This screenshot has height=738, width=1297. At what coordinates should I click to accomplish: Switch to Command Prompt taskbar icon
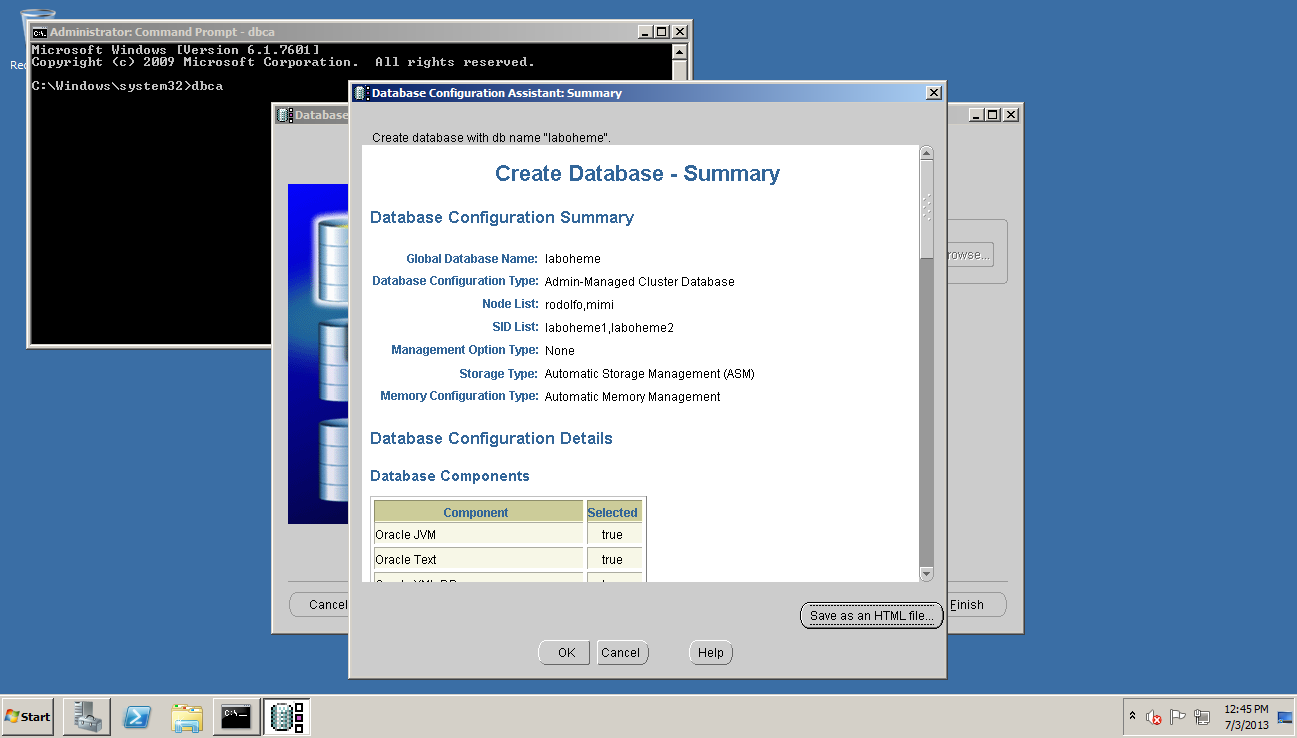[236, 716]
